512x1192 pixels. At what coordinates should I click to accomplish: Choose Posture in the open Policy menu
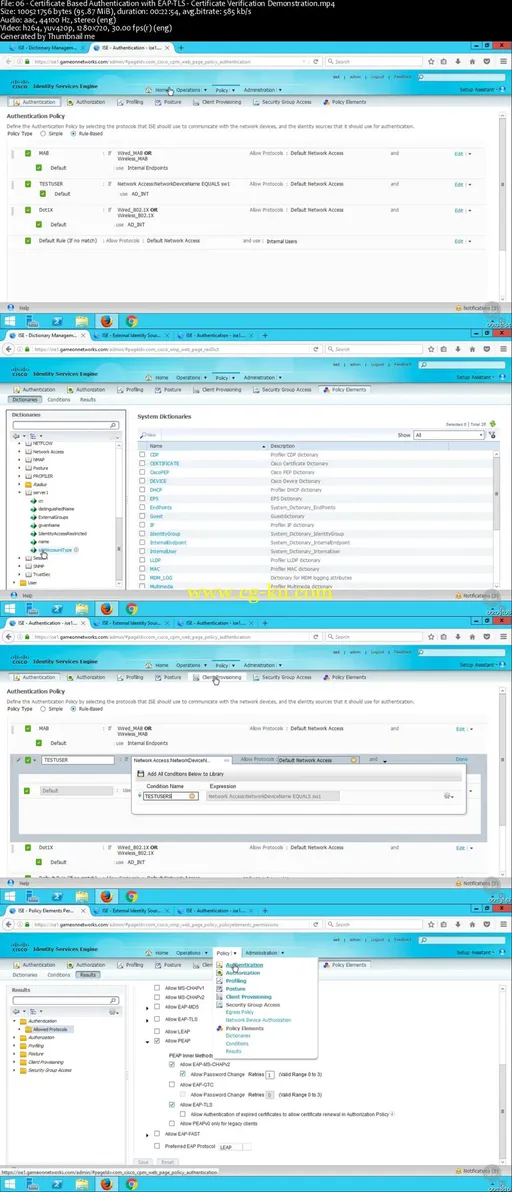click(235, 989)
